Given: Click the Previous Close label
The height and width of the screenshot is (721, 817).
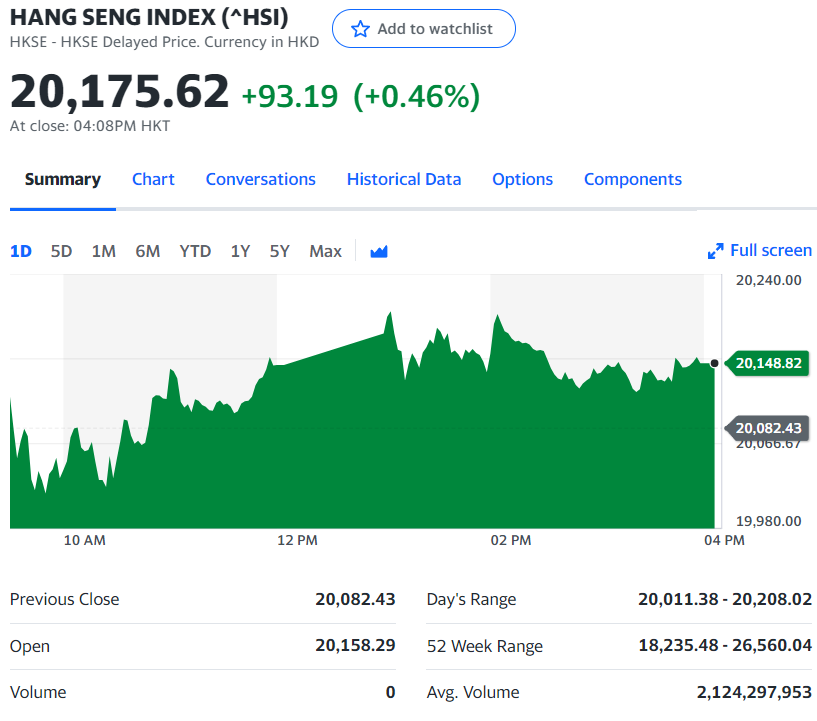Looking at the screenshot, I should point(65,599).
